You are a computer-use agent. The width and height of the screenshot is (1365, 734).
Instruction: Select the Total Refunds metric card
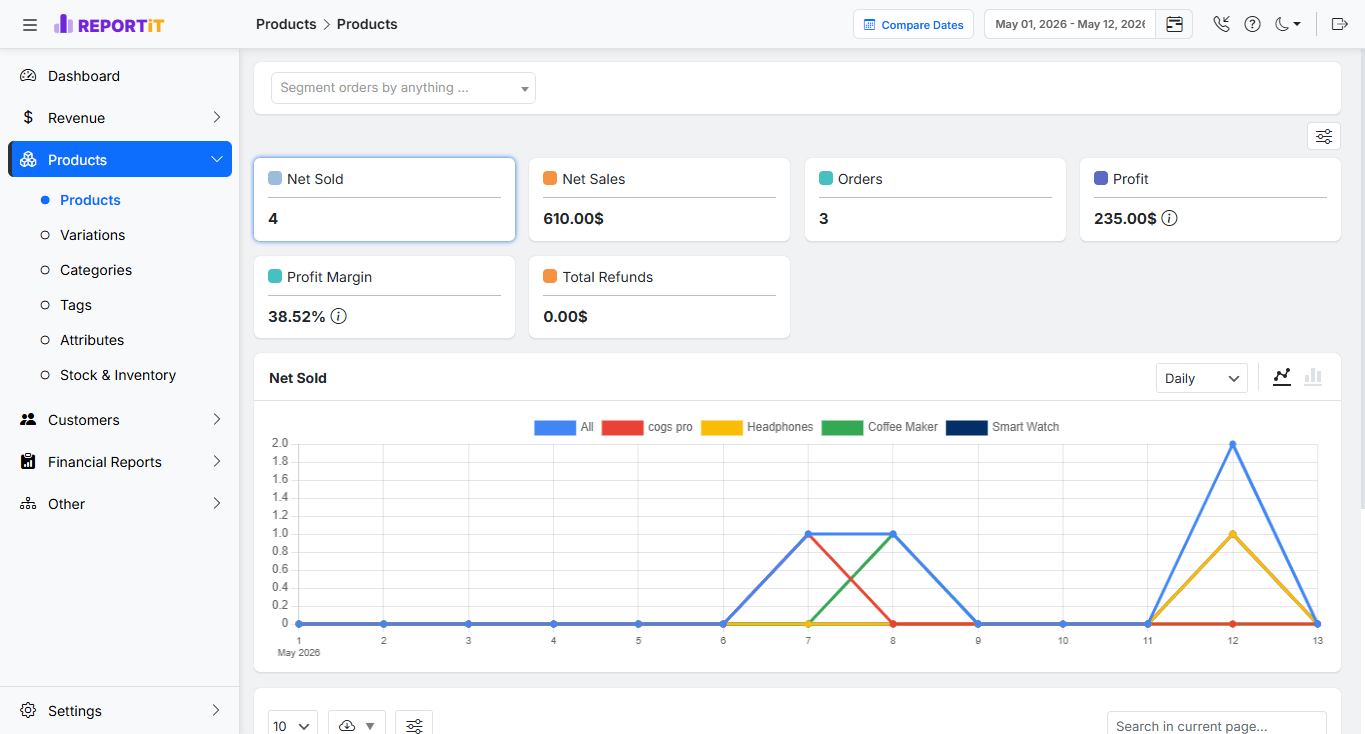660,297
